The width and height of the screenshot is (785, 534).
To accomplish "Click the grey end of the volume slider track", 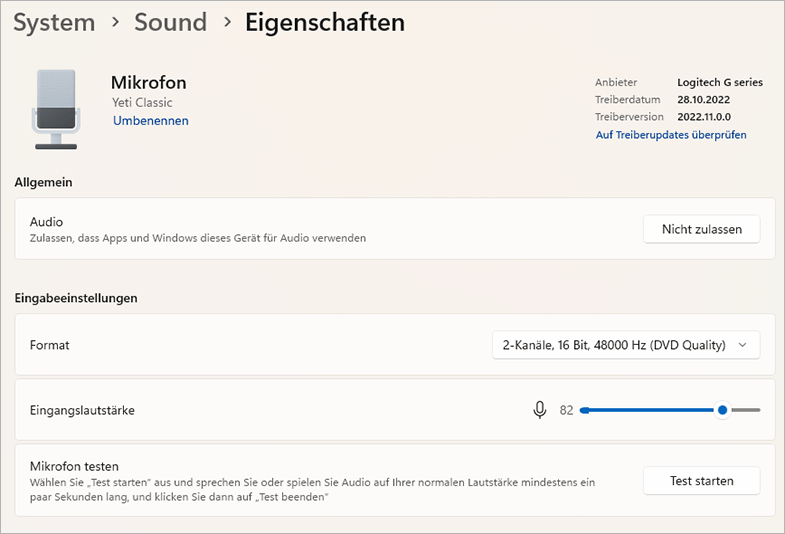I will [749, 410].
